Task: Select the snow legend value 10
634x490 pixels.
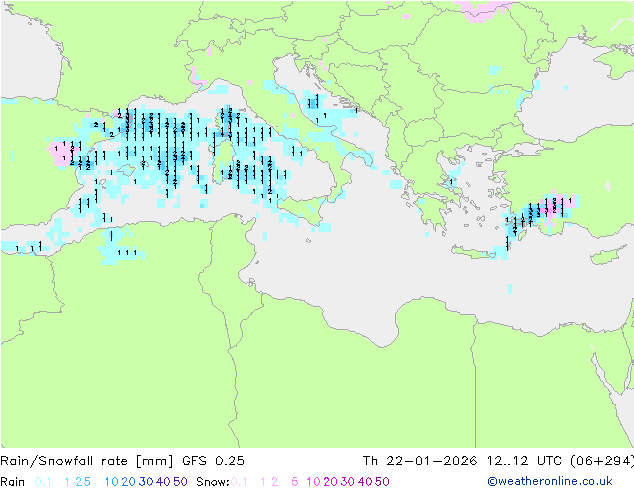Action: tap(313, 482)
